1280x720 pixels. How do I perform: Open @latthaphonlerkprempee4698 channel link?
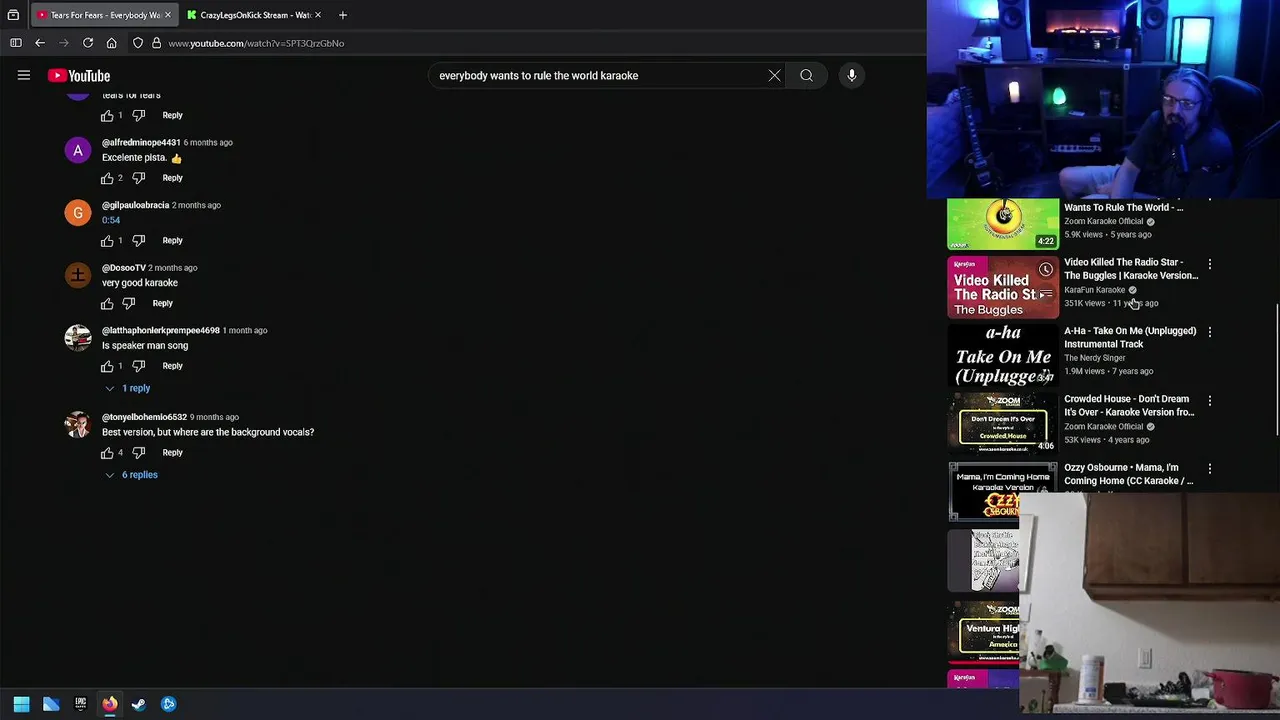160,330
